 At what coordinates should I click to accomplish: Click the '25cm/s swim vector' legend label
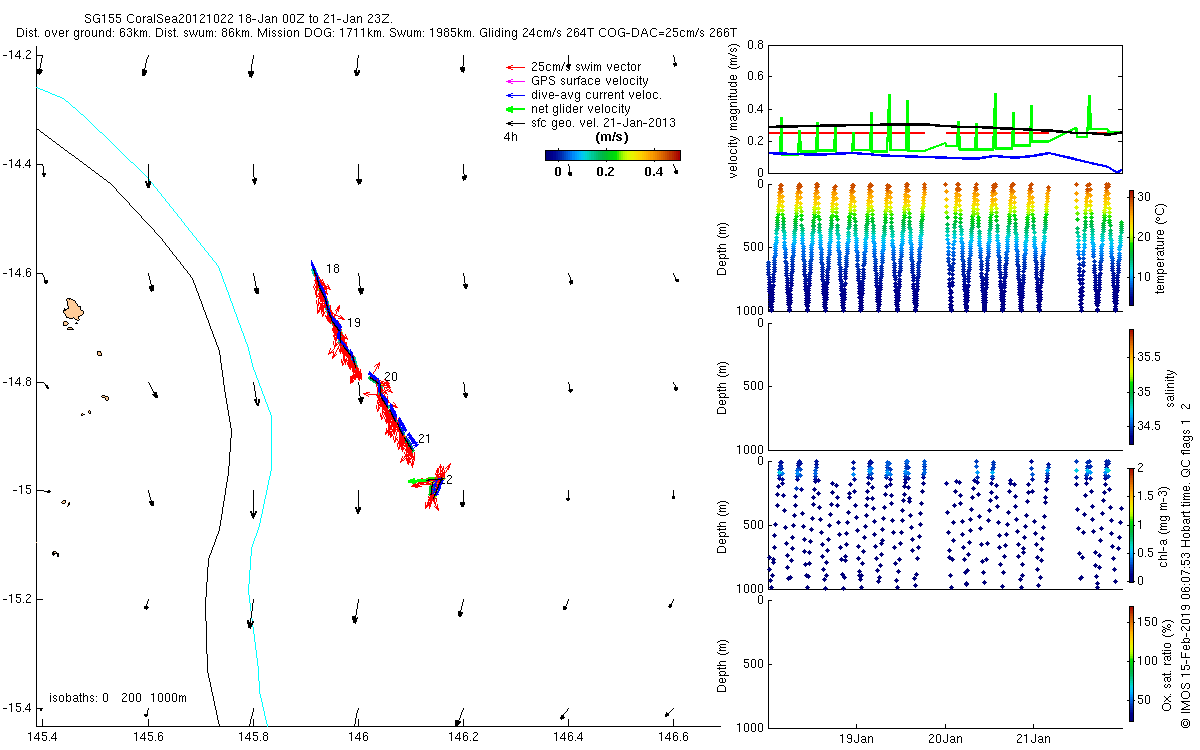[x=585, y=66]
